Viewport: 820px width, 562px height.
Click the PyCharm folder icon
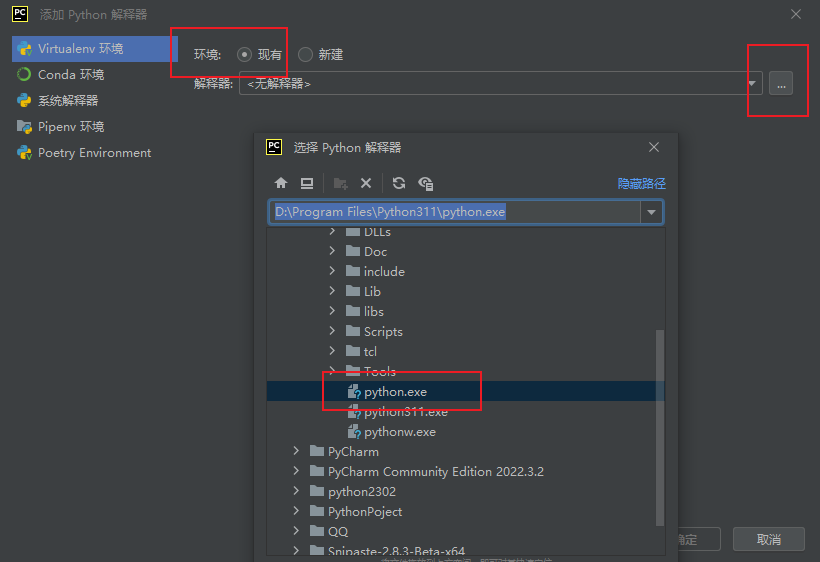(317, 451)
